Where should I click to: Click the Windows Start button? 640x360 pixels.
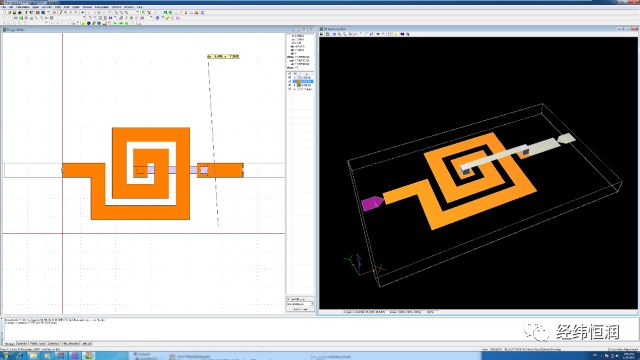tap(5, 356)
